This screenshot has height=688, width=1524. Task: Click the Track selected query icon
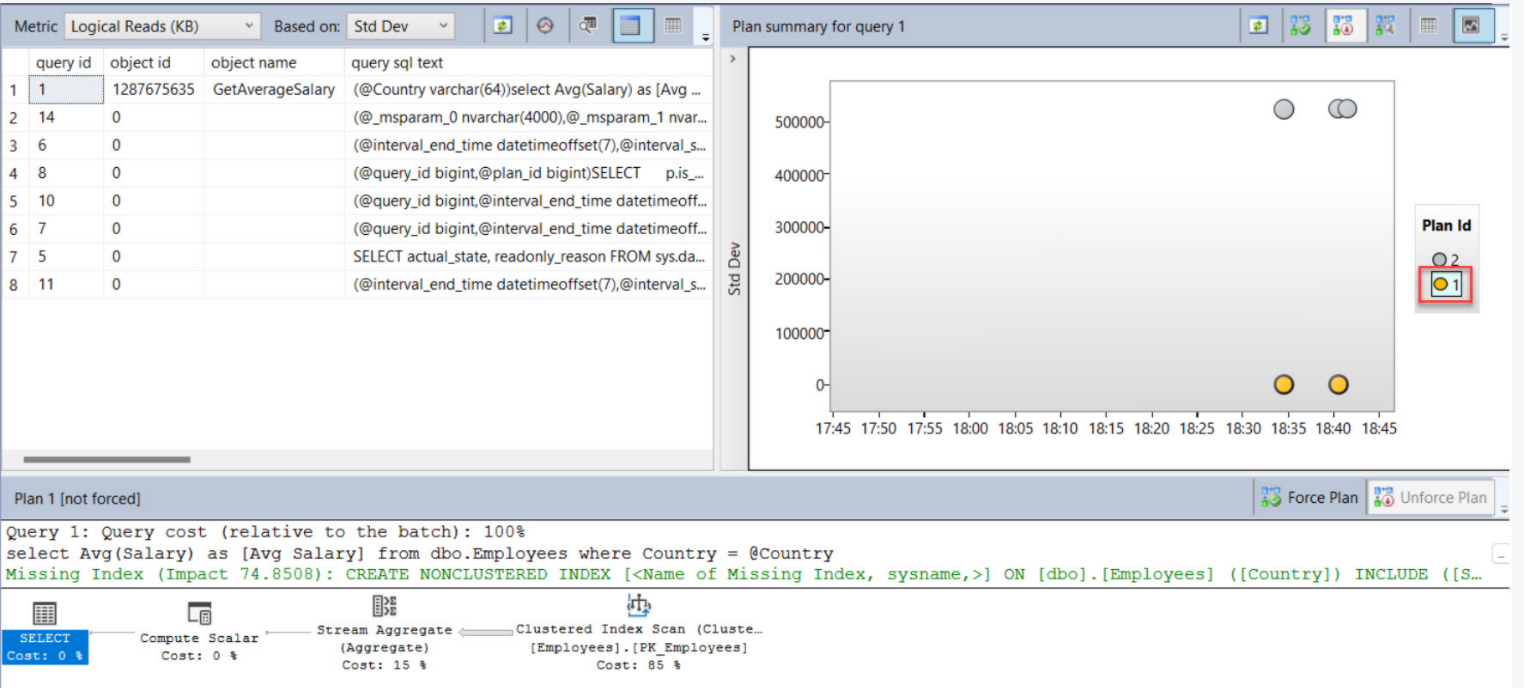pos(545,27)
